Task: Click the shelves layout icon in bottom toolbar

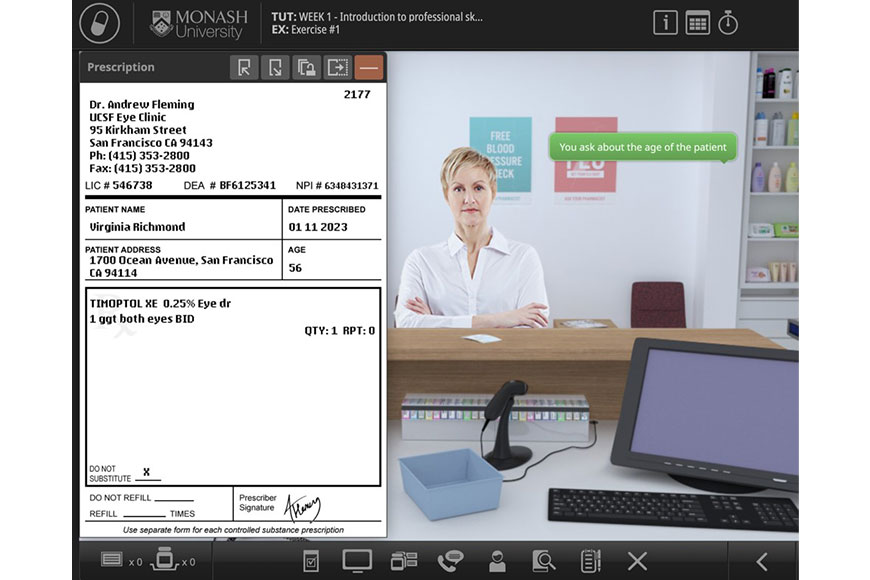Action: coord(404,561)
